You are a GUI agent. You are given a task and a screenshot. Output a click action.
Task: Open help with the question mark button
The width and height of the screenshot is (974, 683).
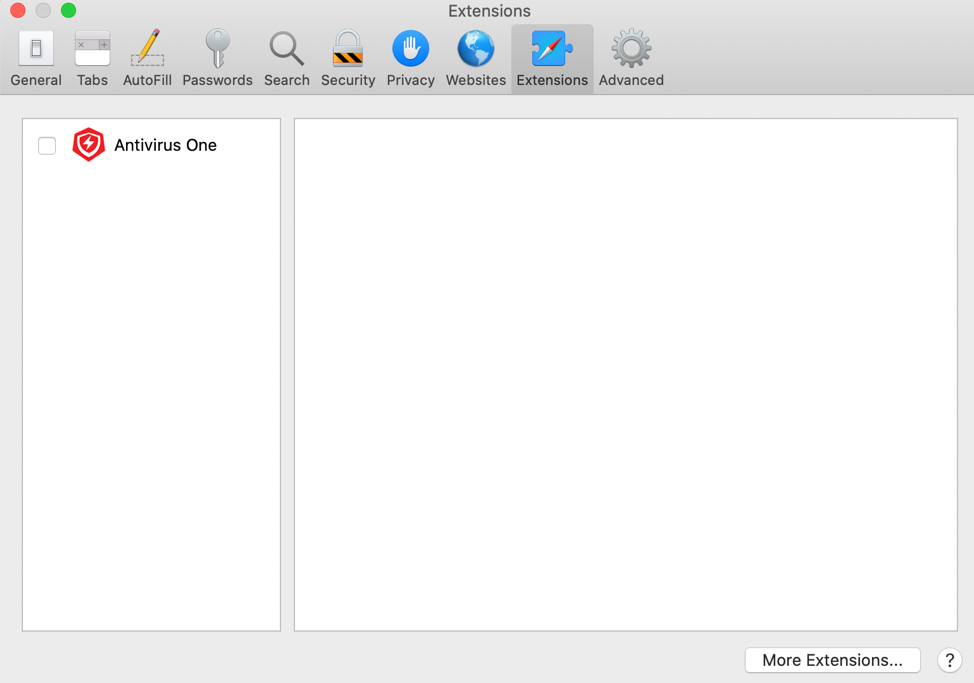[x=949, y=660]
